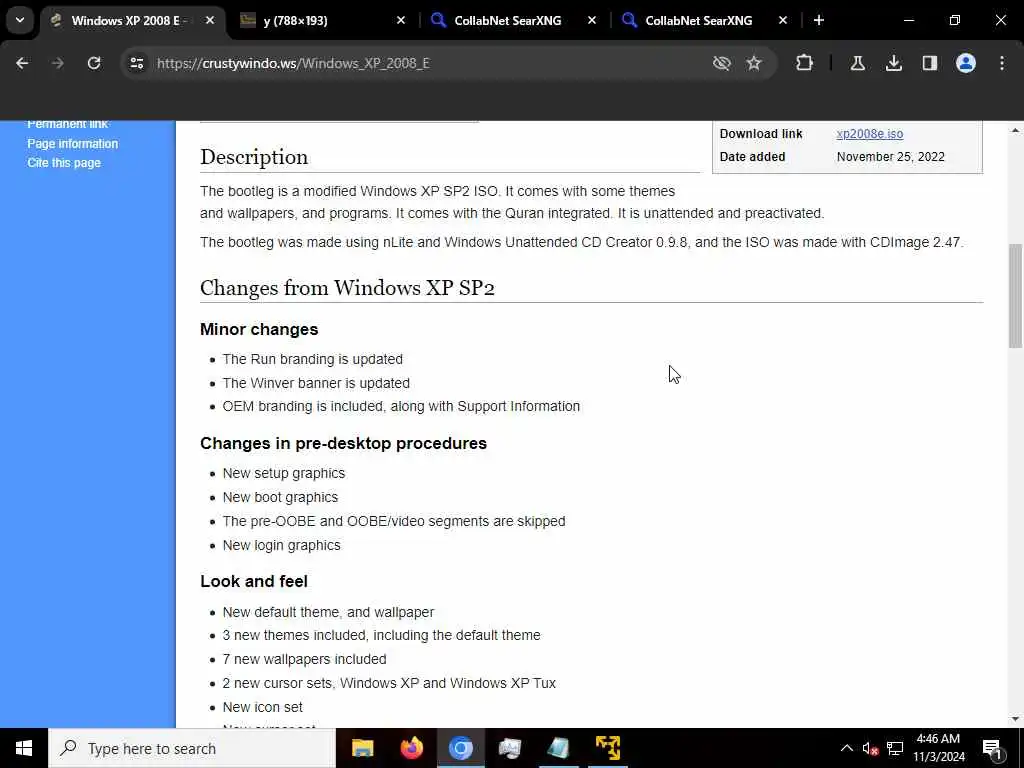This screenshot has height=768, width=1024.
Task: Close the first CollabNet SearXNG tab
Action: click(x=592, y=21)
